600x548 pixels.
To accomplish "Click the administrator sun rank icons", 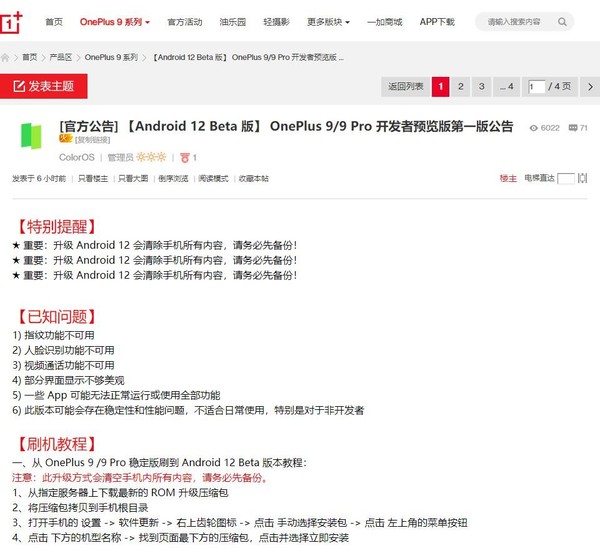I will coord(151,157).
